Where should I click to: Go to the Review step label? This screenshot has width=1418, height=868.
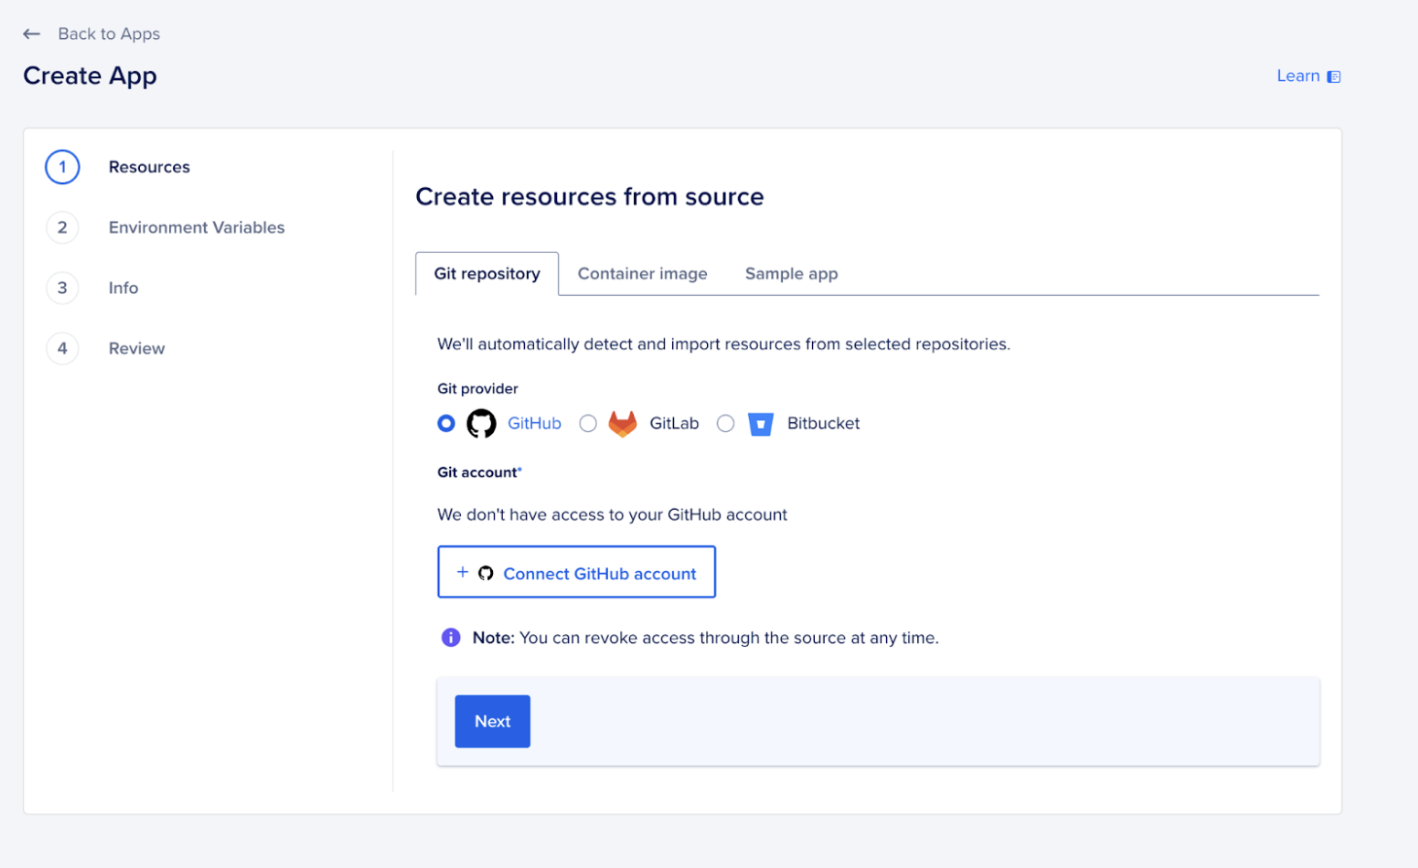137,348
